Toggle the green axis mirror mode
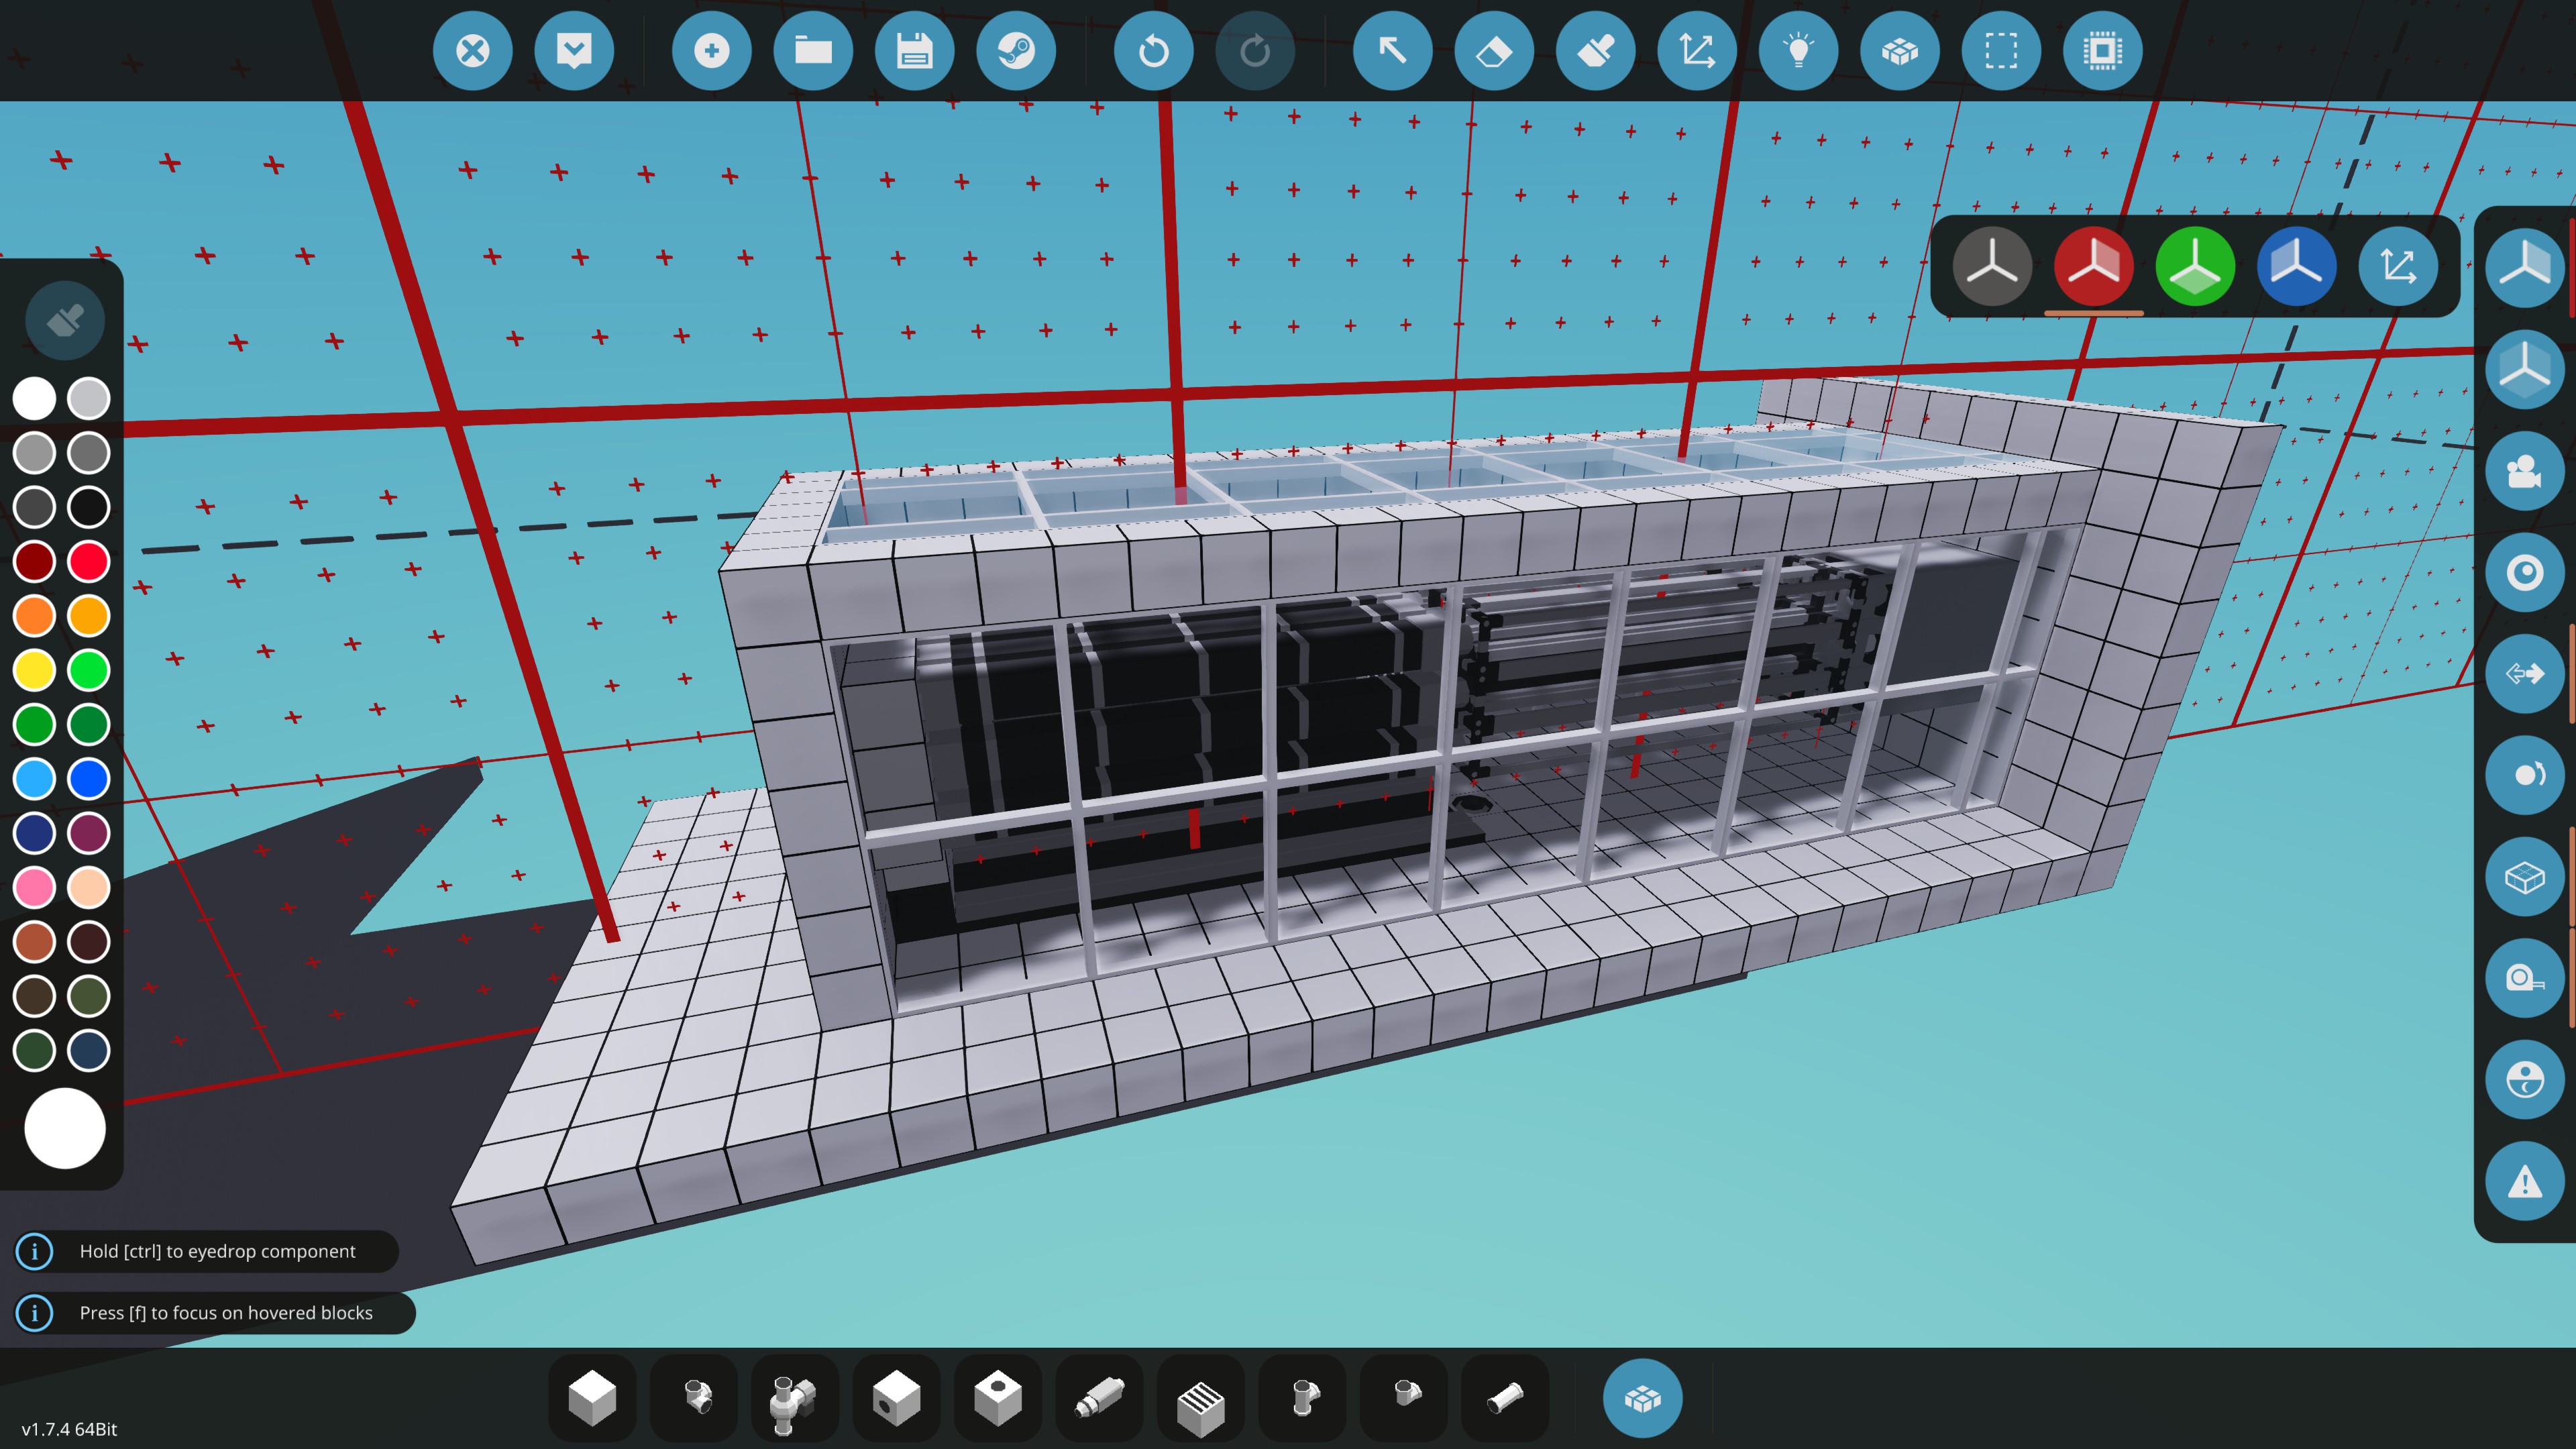The image size is (2576, 1449). [2195, 266]
